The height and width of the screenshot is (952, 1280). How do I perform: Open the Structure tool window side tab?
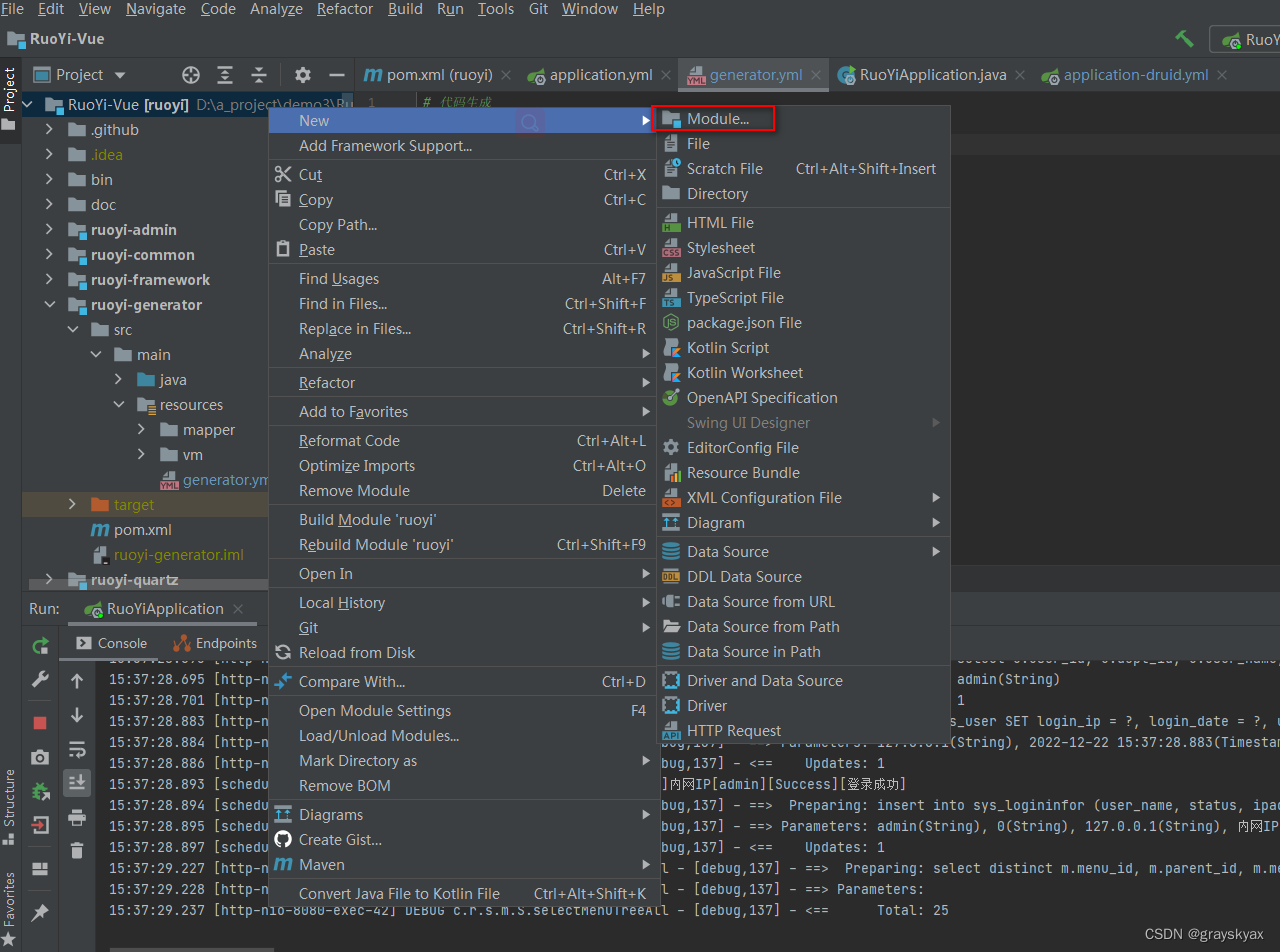pos(10,806)
